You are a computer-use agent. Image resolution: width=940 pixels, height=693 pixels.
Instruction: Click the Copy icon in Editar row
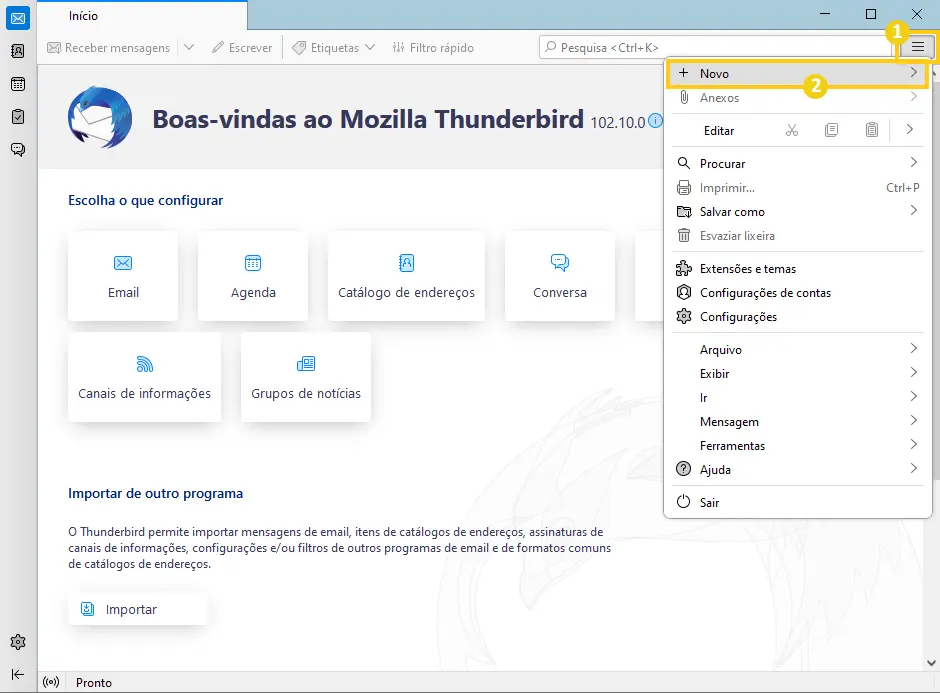831,130
